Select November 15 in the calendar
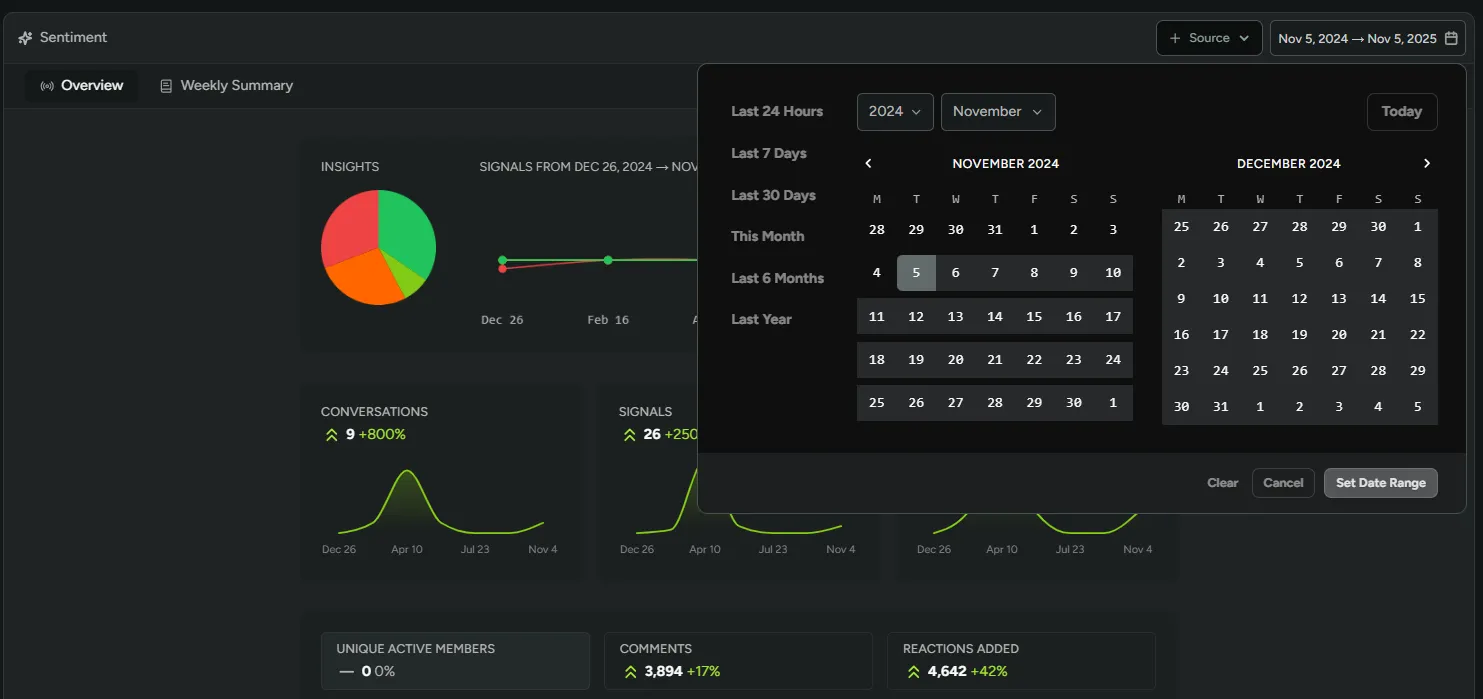 pos(1034,316)
